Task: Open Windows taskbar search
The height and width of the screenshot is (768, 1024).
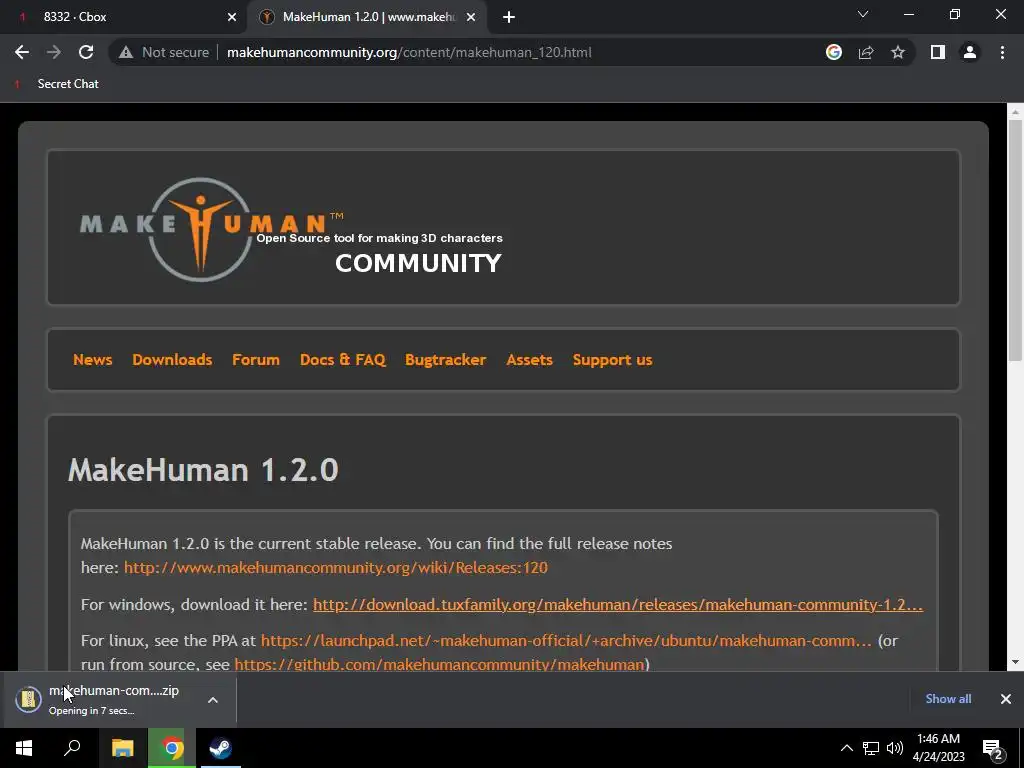Action: point(72,748)
